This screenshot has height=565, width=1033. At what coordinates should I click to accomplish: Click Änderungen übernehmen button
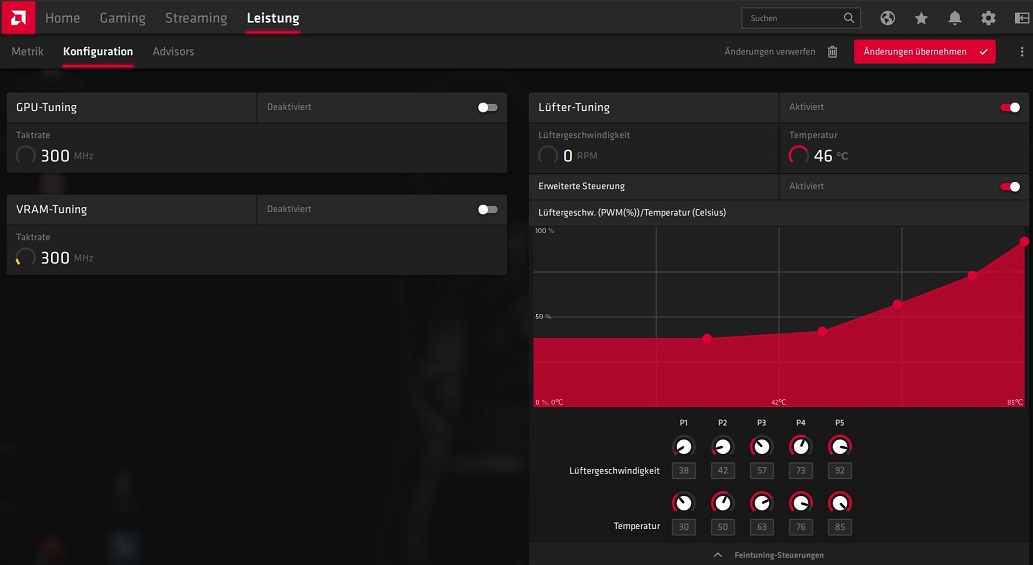click(x=924, y=51)
